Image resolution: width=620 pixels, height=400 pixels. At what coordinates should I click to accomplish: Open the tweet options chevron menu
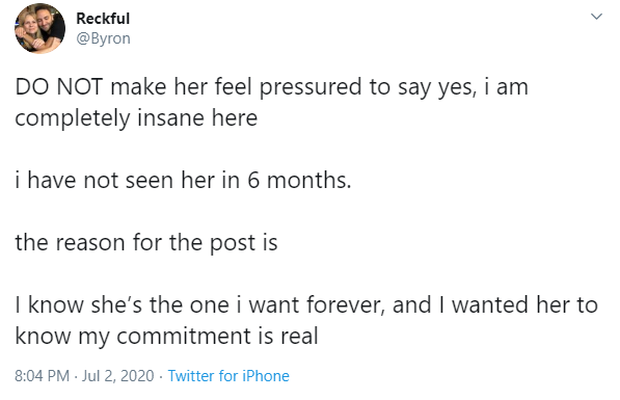(597, 17)
